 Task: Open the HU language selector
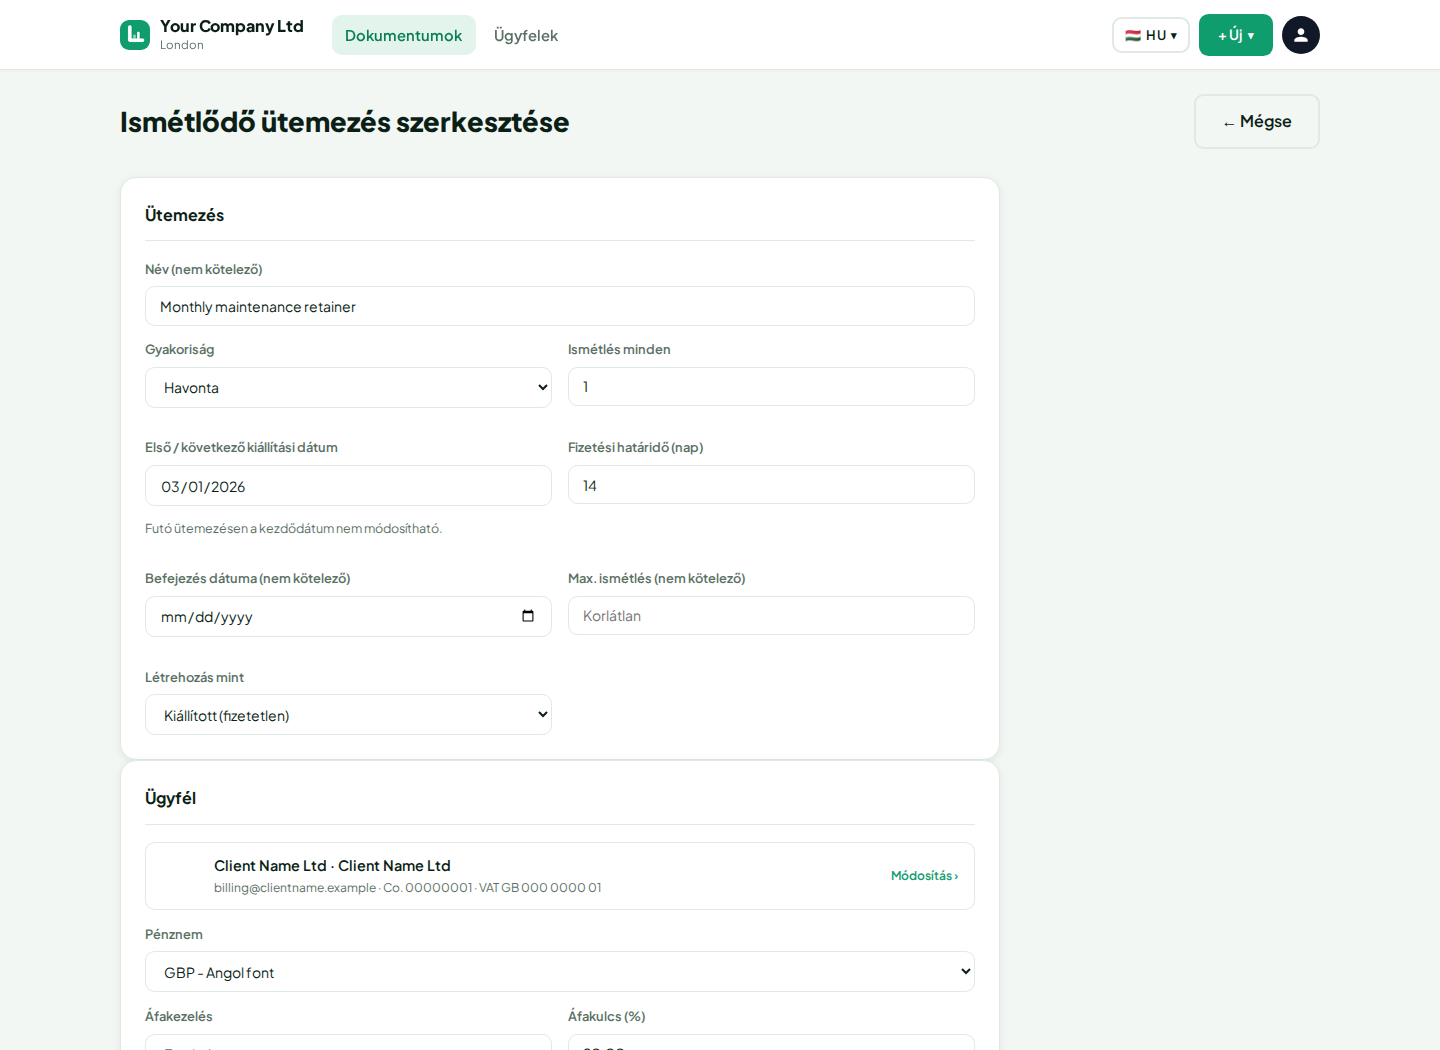1151,35
